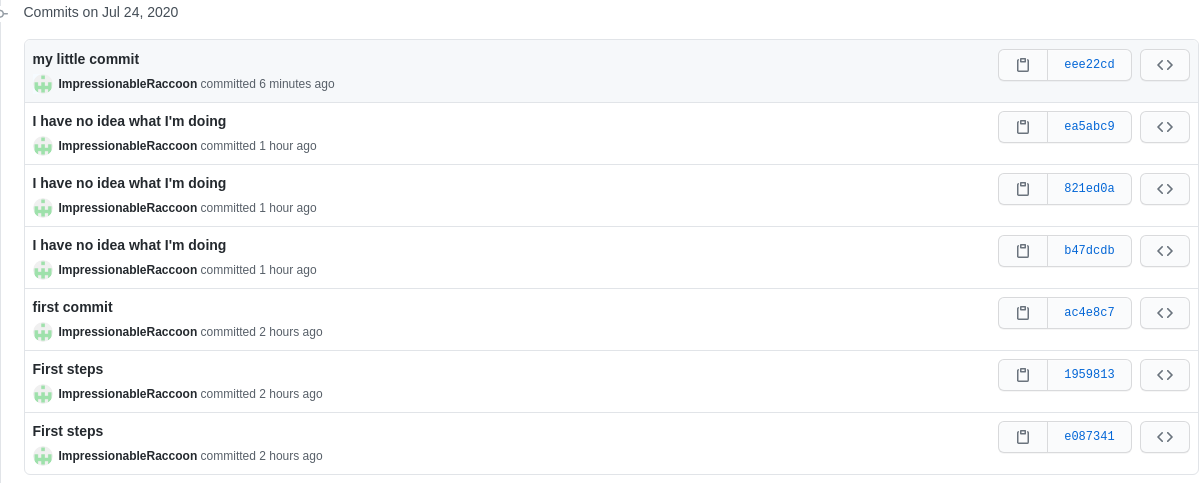Copy the full SHA for commit ea5abc9
The width and height of the screenshot is (1203, 497).
pyautogui.click(x=1022, y=127)
